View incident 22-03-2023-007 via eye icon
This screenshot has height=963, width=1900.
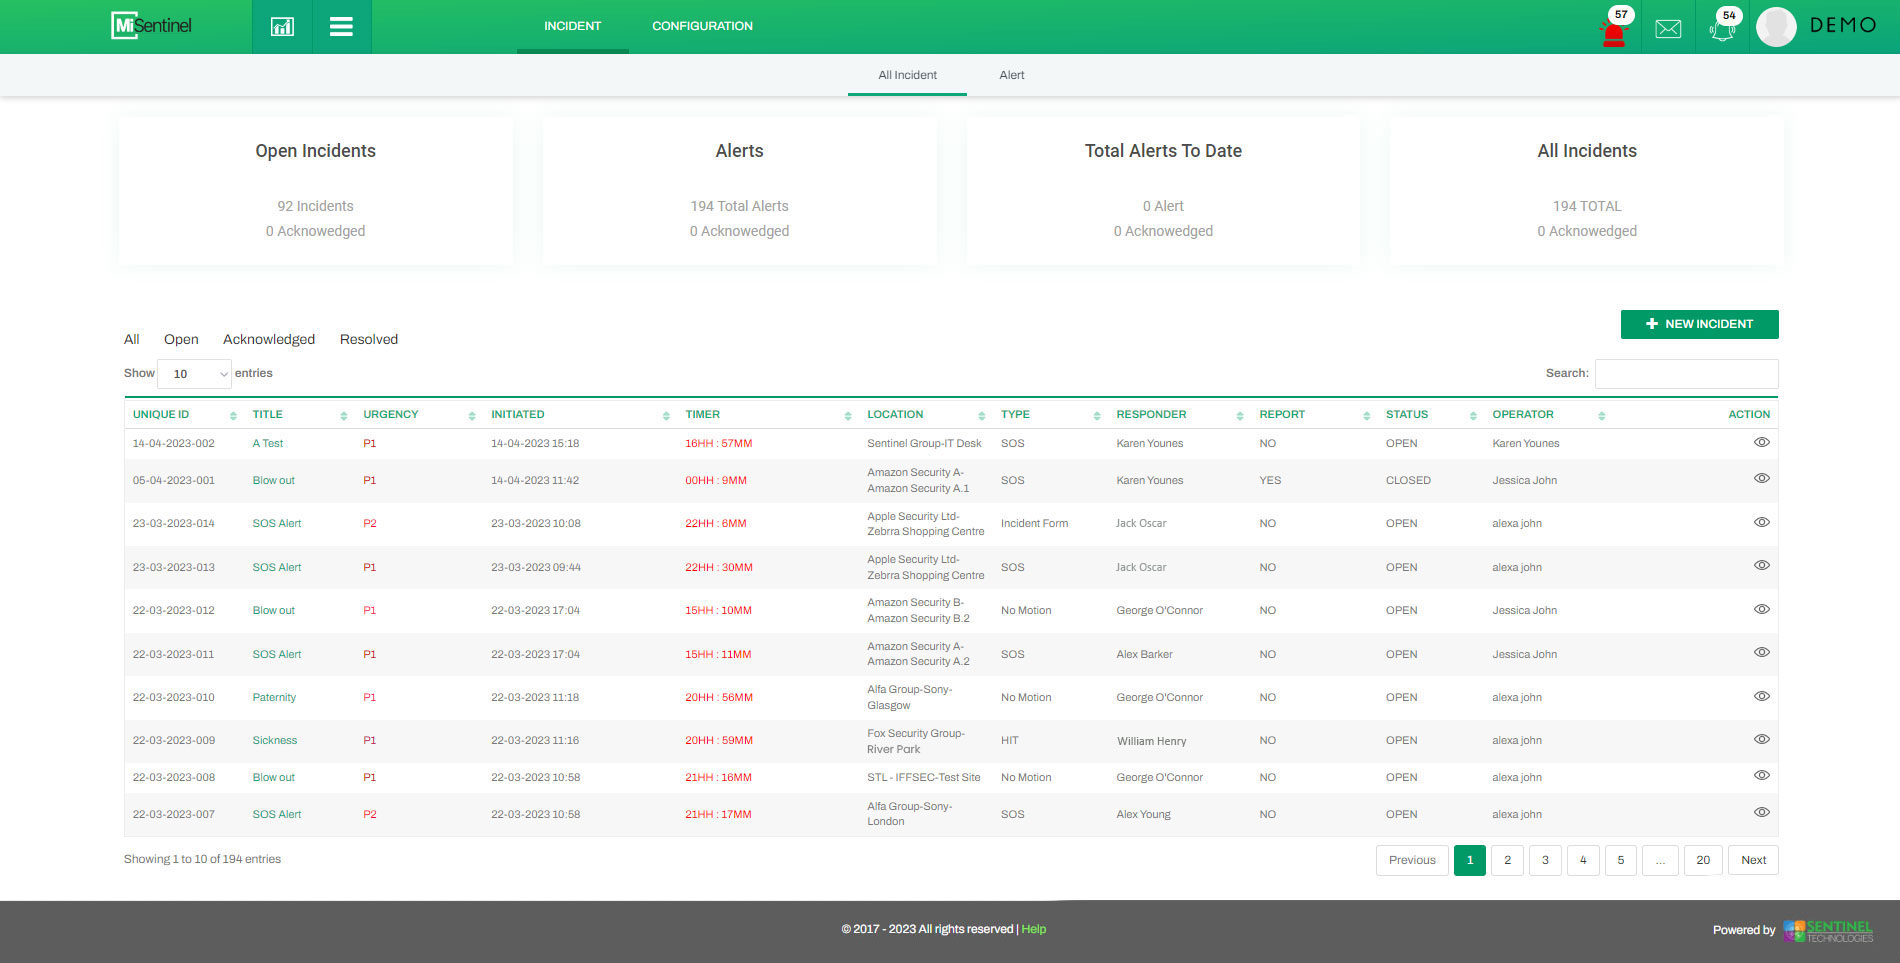click(x=1761, y=813)
